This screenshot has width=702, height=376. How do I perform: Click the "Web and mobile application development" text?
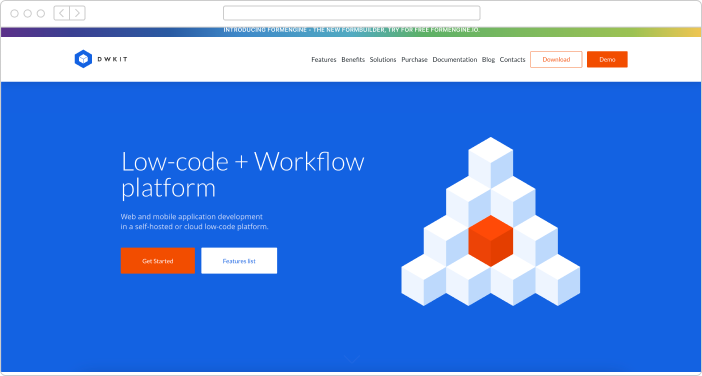point(192,217)
